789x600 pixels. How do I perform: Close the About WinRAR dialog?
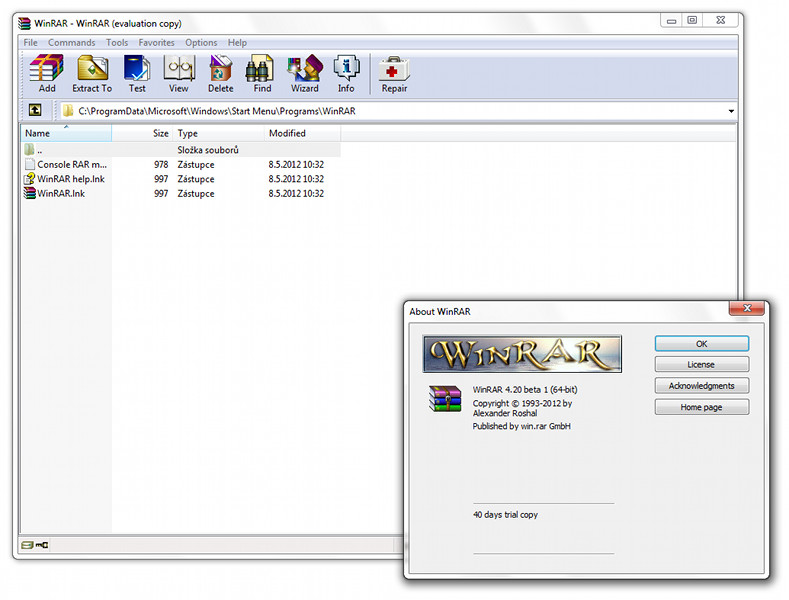pyautogui.click(x=747, y=308)
